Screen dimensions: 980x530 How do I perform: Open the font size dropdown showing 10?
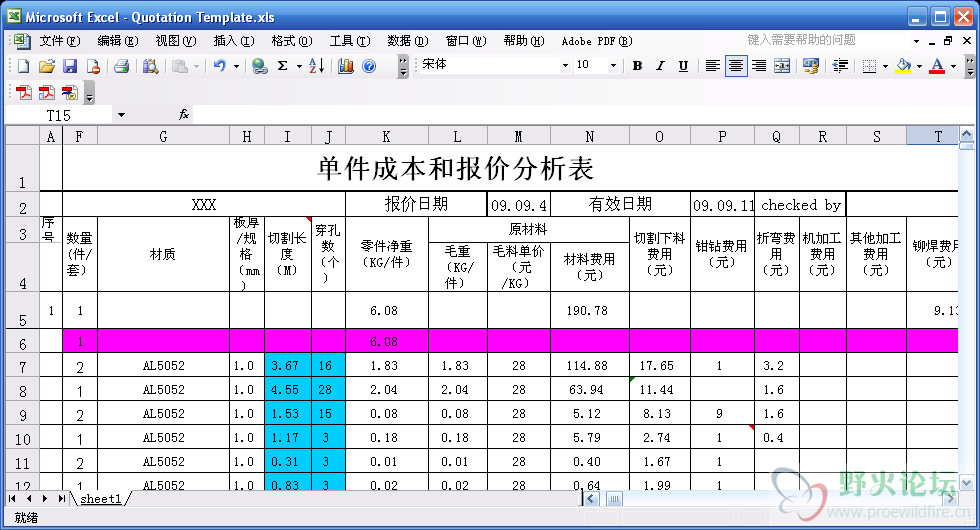[613, 65]
